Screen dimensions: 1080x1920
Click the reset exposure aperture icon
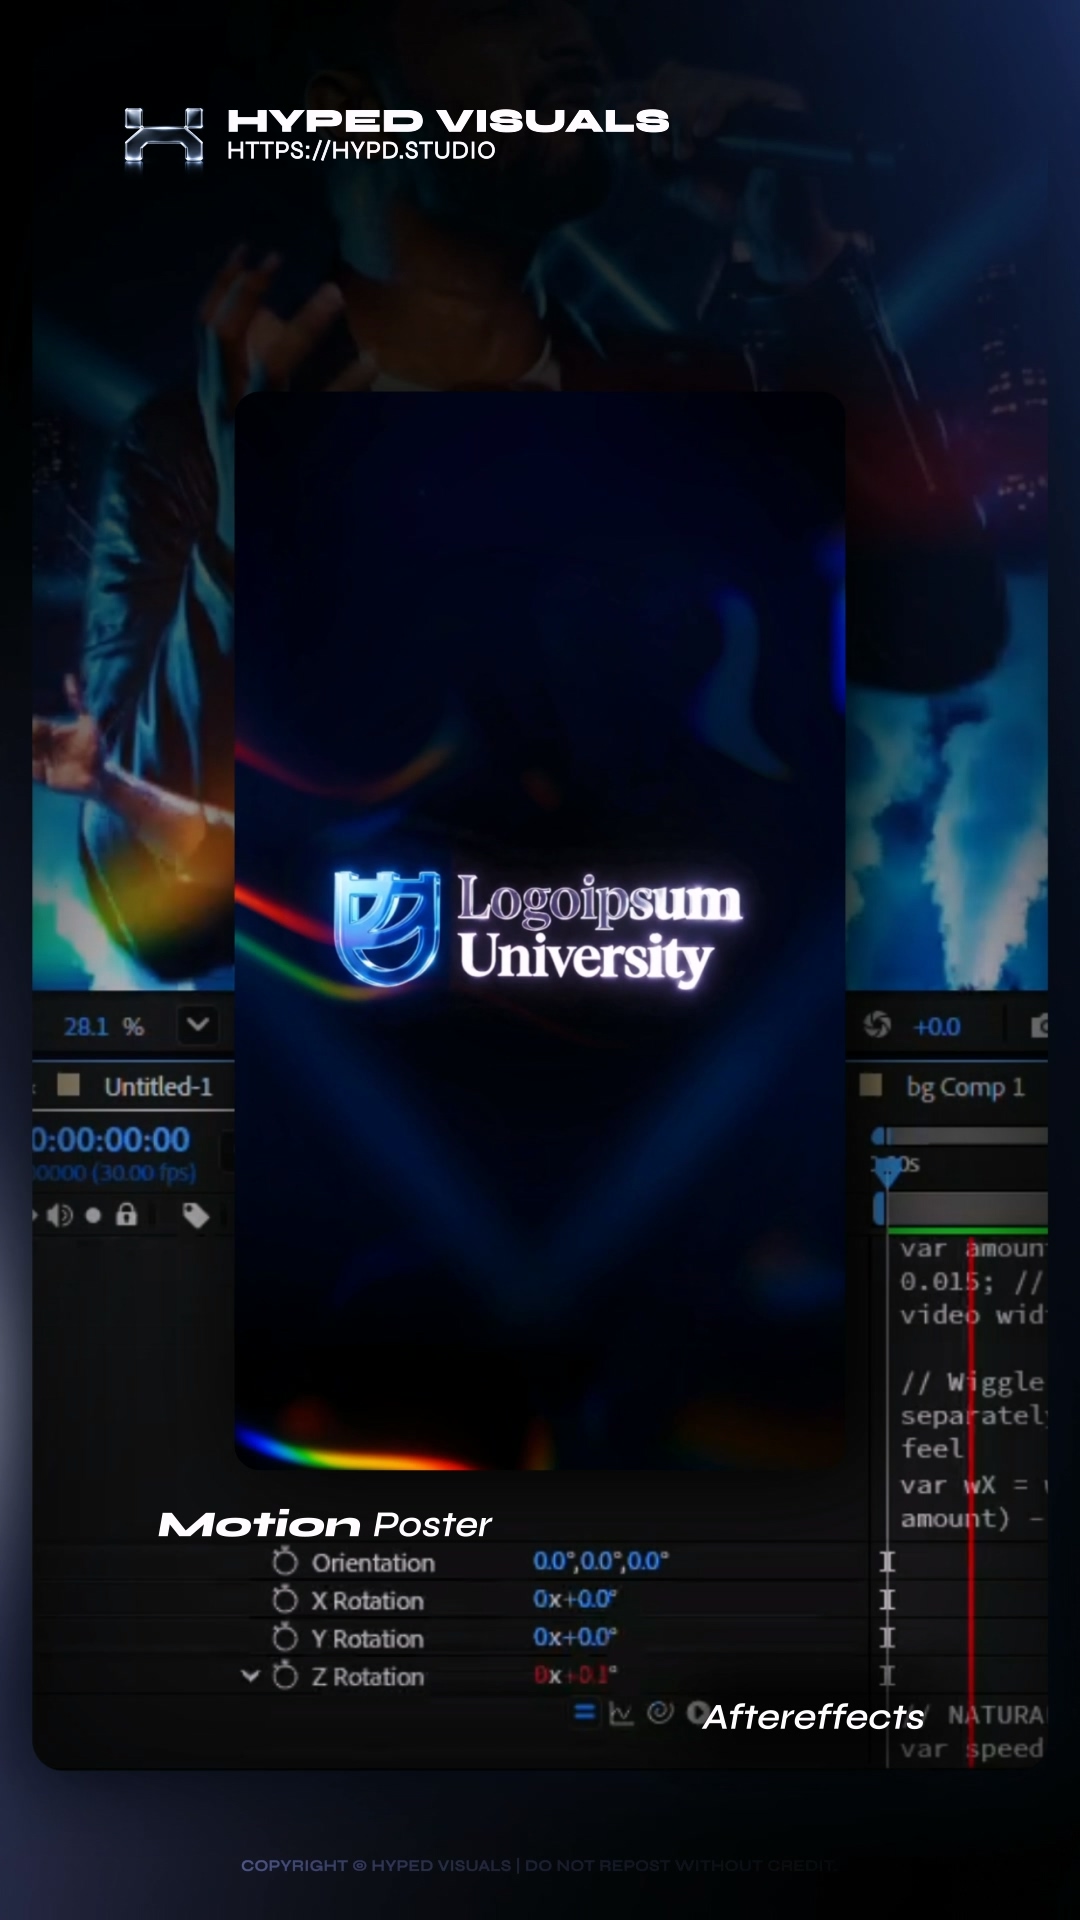[877, 1025]
